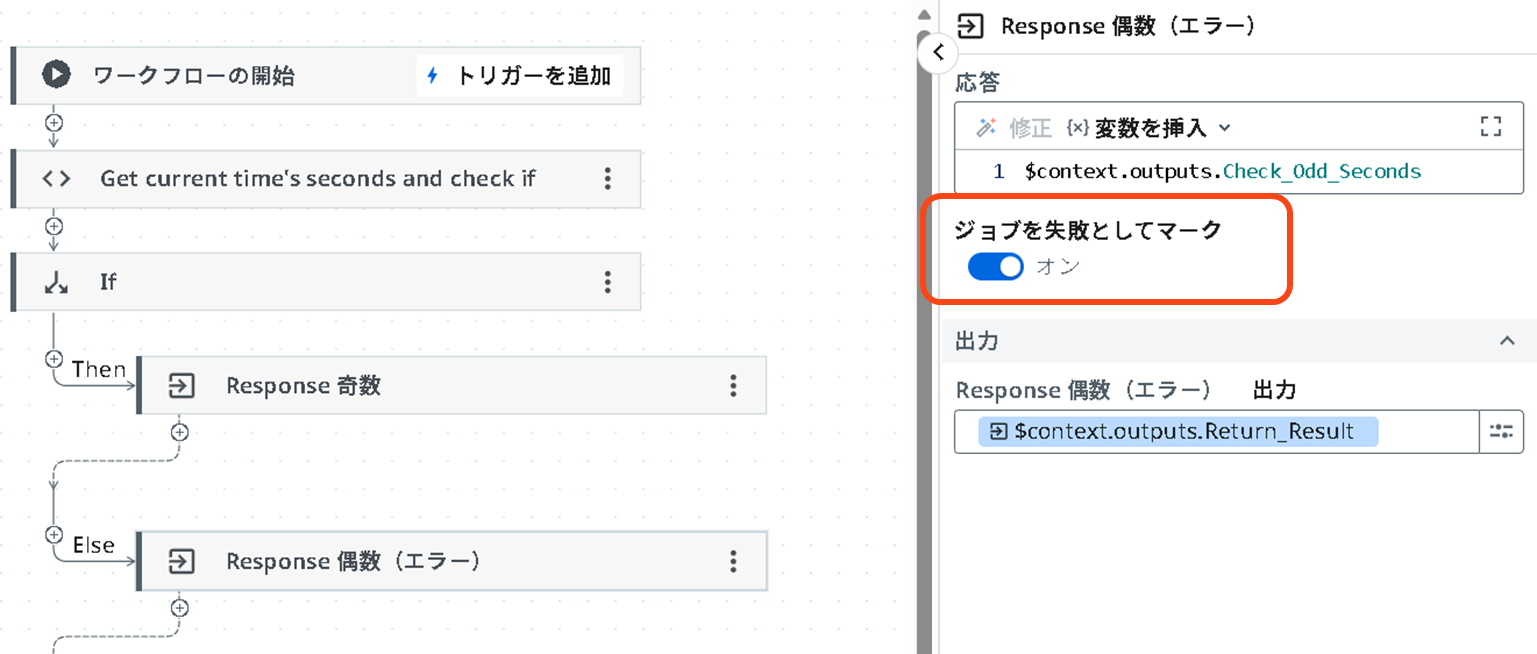Open the three-dot menu on the If step

[x=607, y=282]
